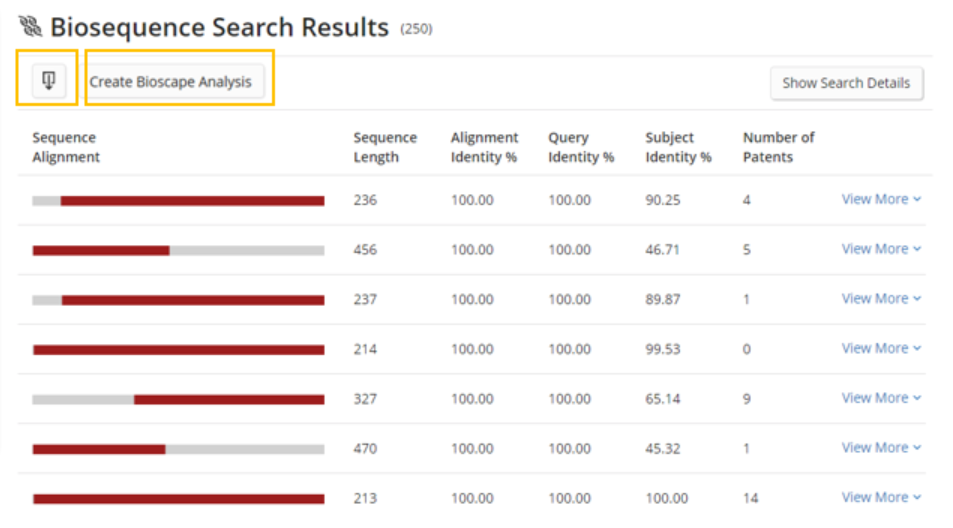The image size is (953, 528).
Task: Sort by Number of Patents header
Action: coord(778,147)
